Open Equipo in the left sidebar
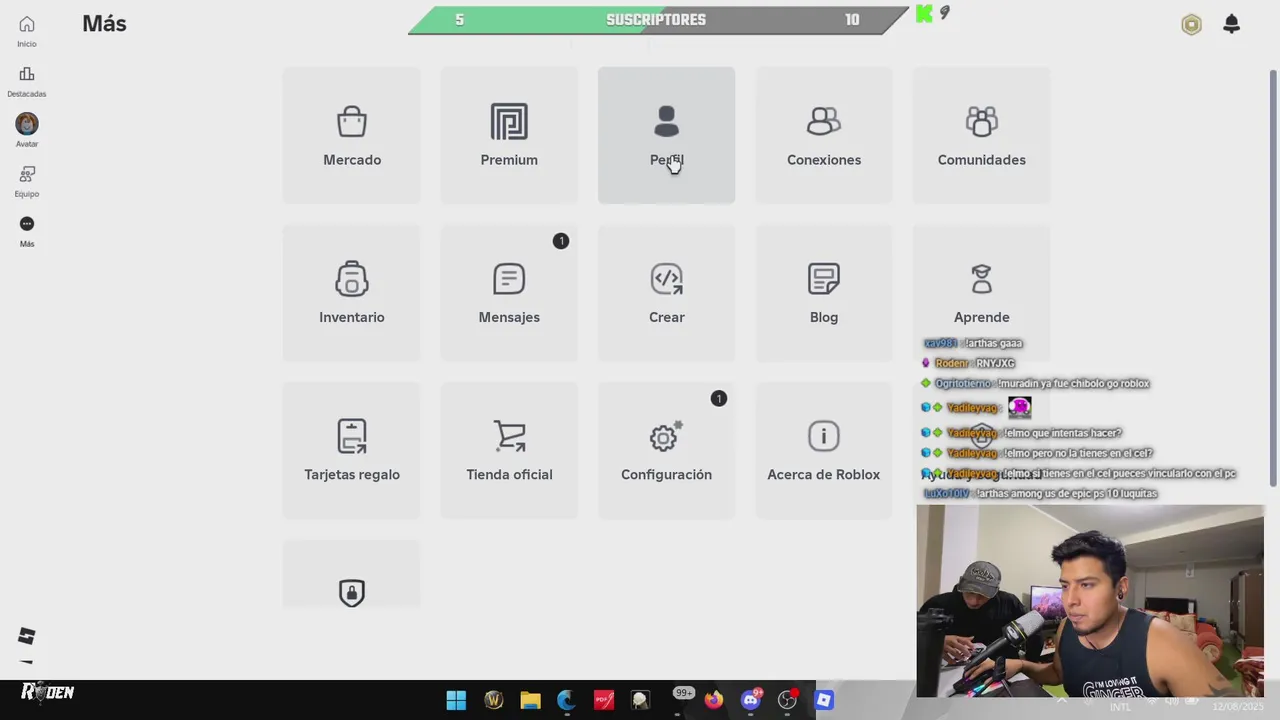Image resolution: width=1280 pixels, height=720 pixels. 27,181
